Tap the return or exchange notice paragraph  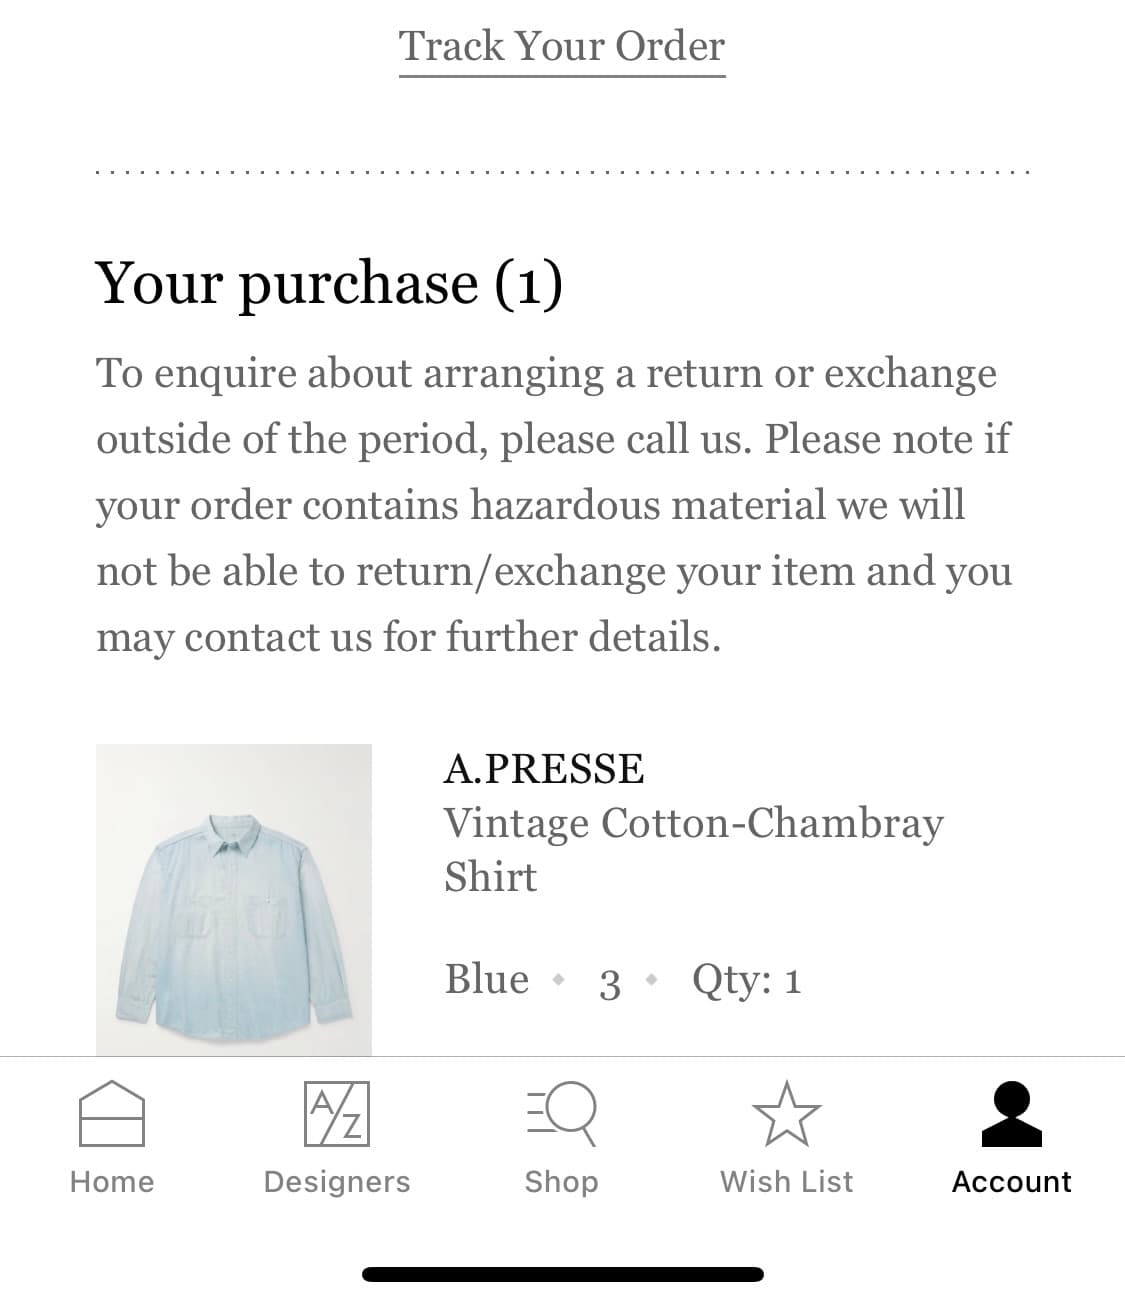coord(554,505)
